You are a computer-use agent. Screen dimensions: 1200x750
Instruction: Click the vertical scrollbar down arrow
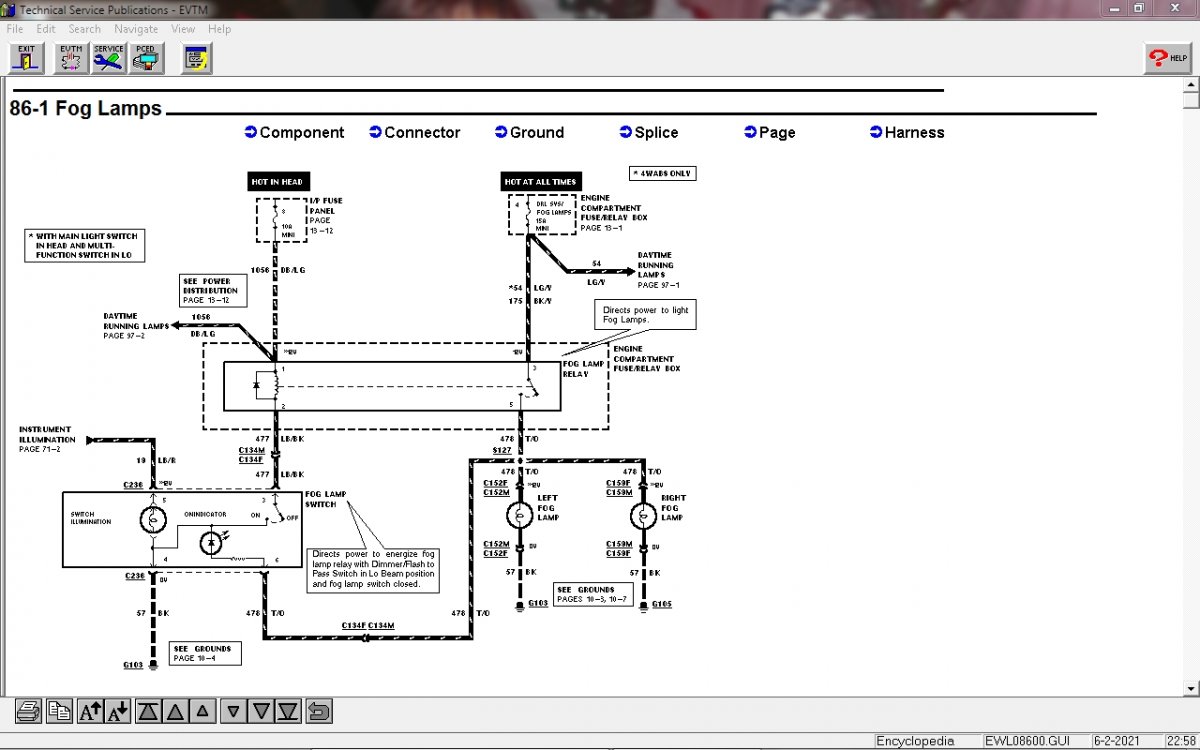[1190, 688]
